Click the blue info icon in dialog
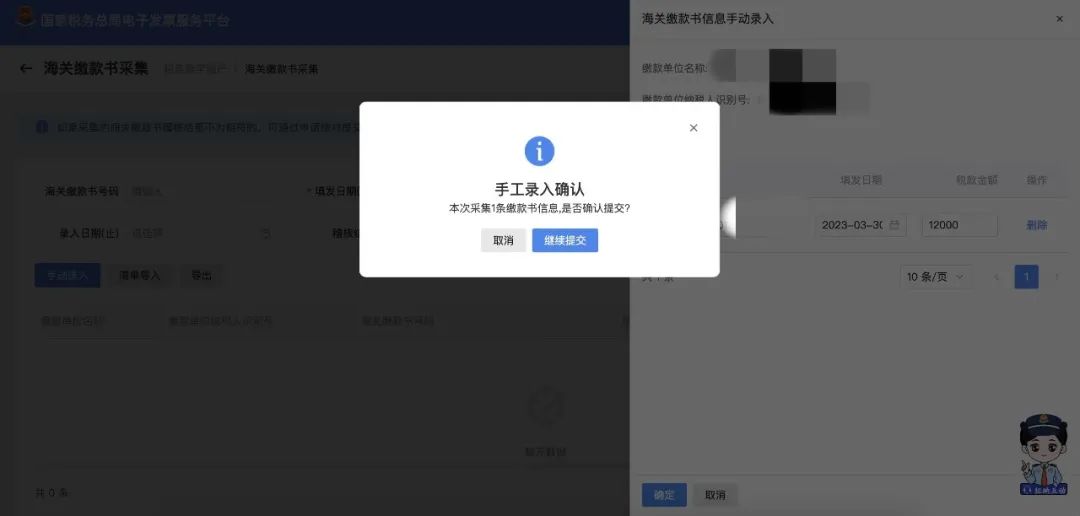Viewport: 1080px width, 516px height. (539, 151)
